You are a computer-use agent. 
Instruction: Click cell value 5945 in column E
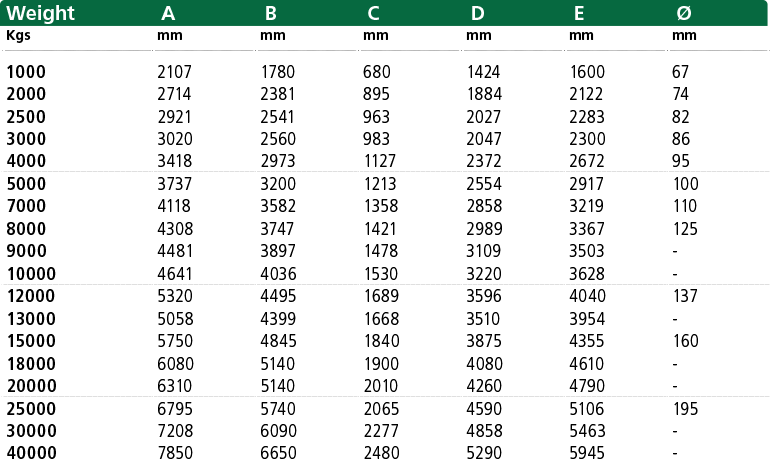(x=587, y=452)
